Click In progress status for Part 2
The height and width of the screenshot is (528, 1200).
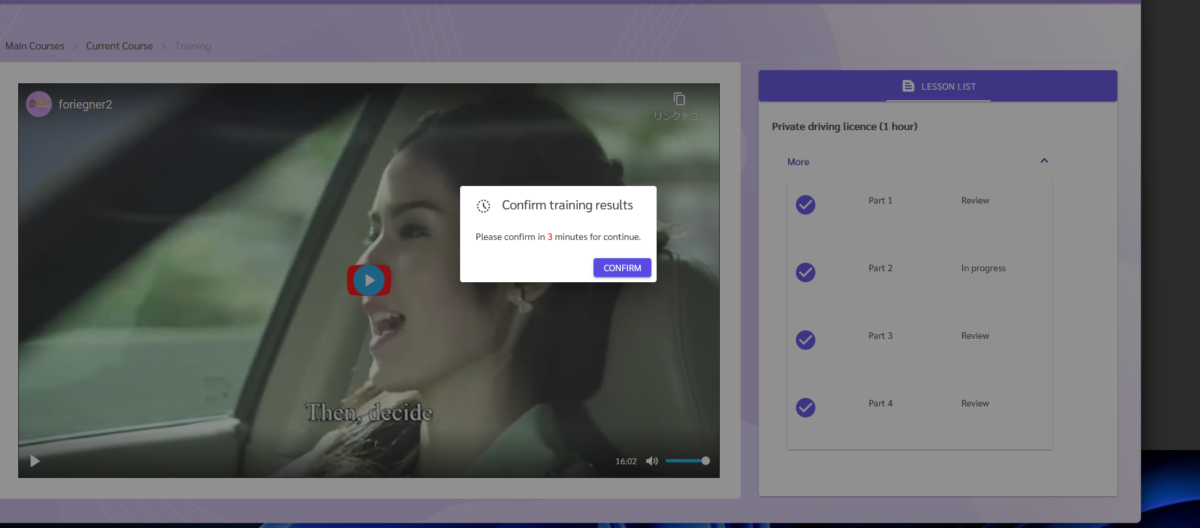983,268
